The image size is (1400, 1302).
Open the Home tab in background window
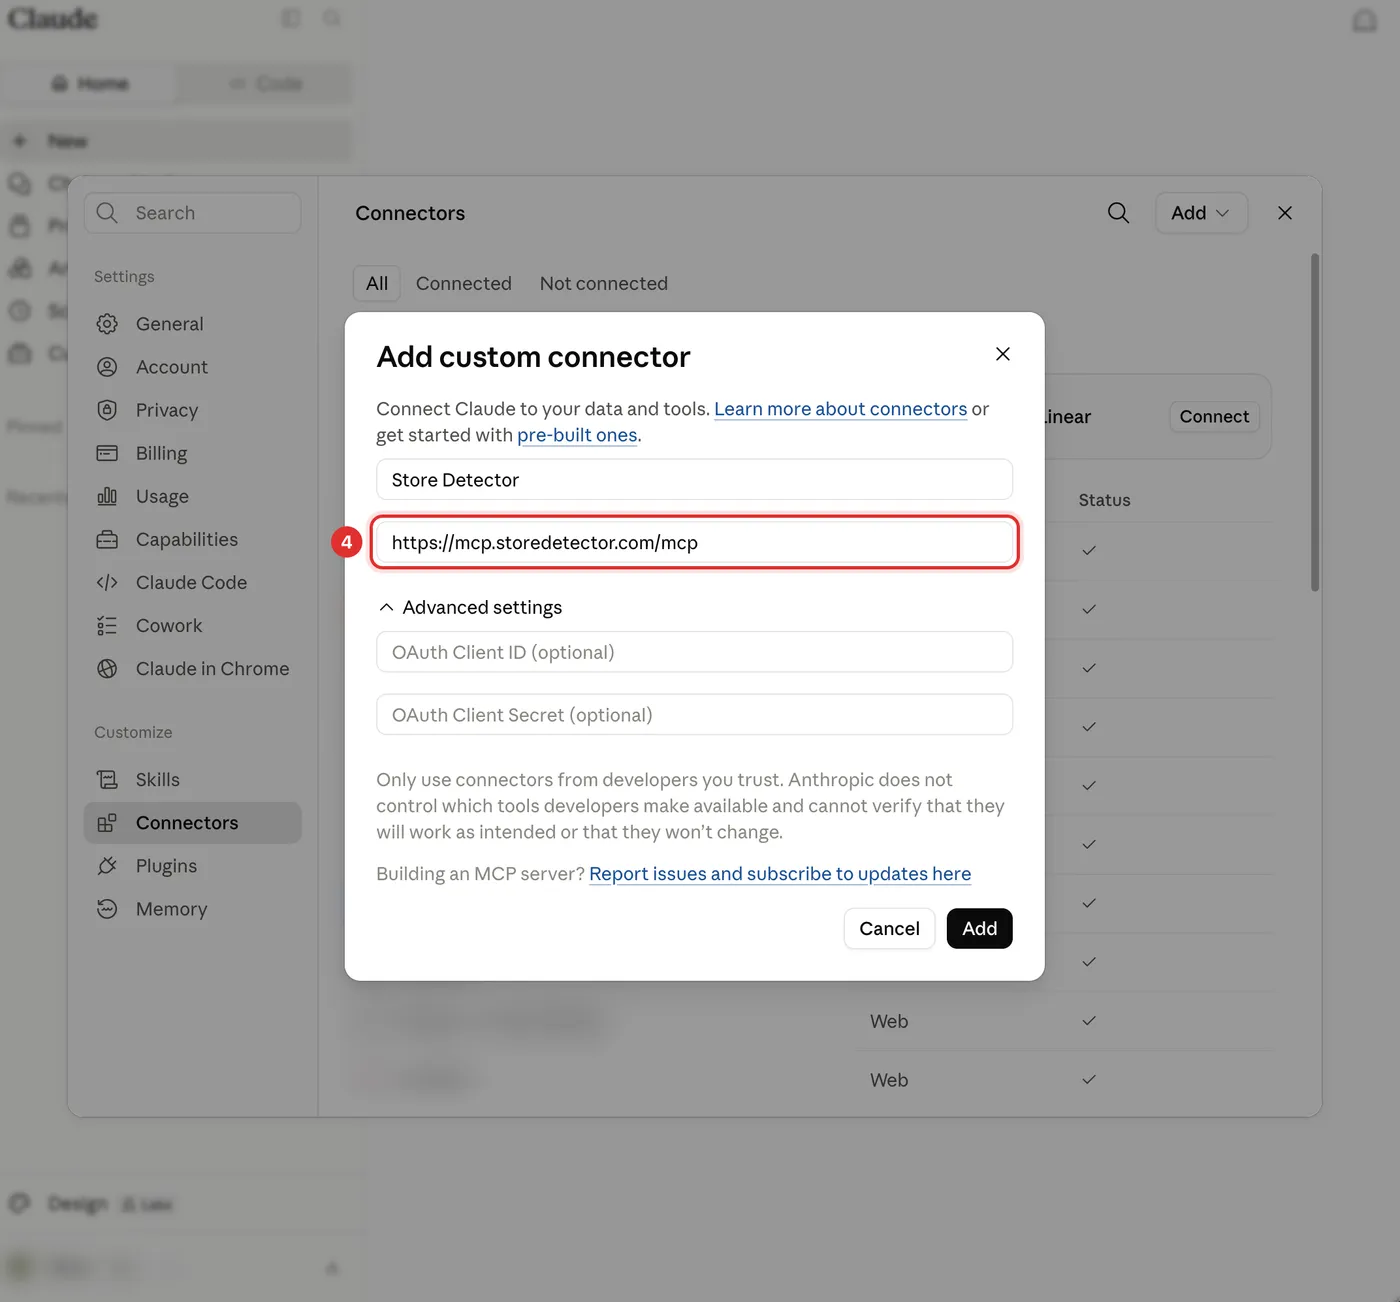(90, 83)
